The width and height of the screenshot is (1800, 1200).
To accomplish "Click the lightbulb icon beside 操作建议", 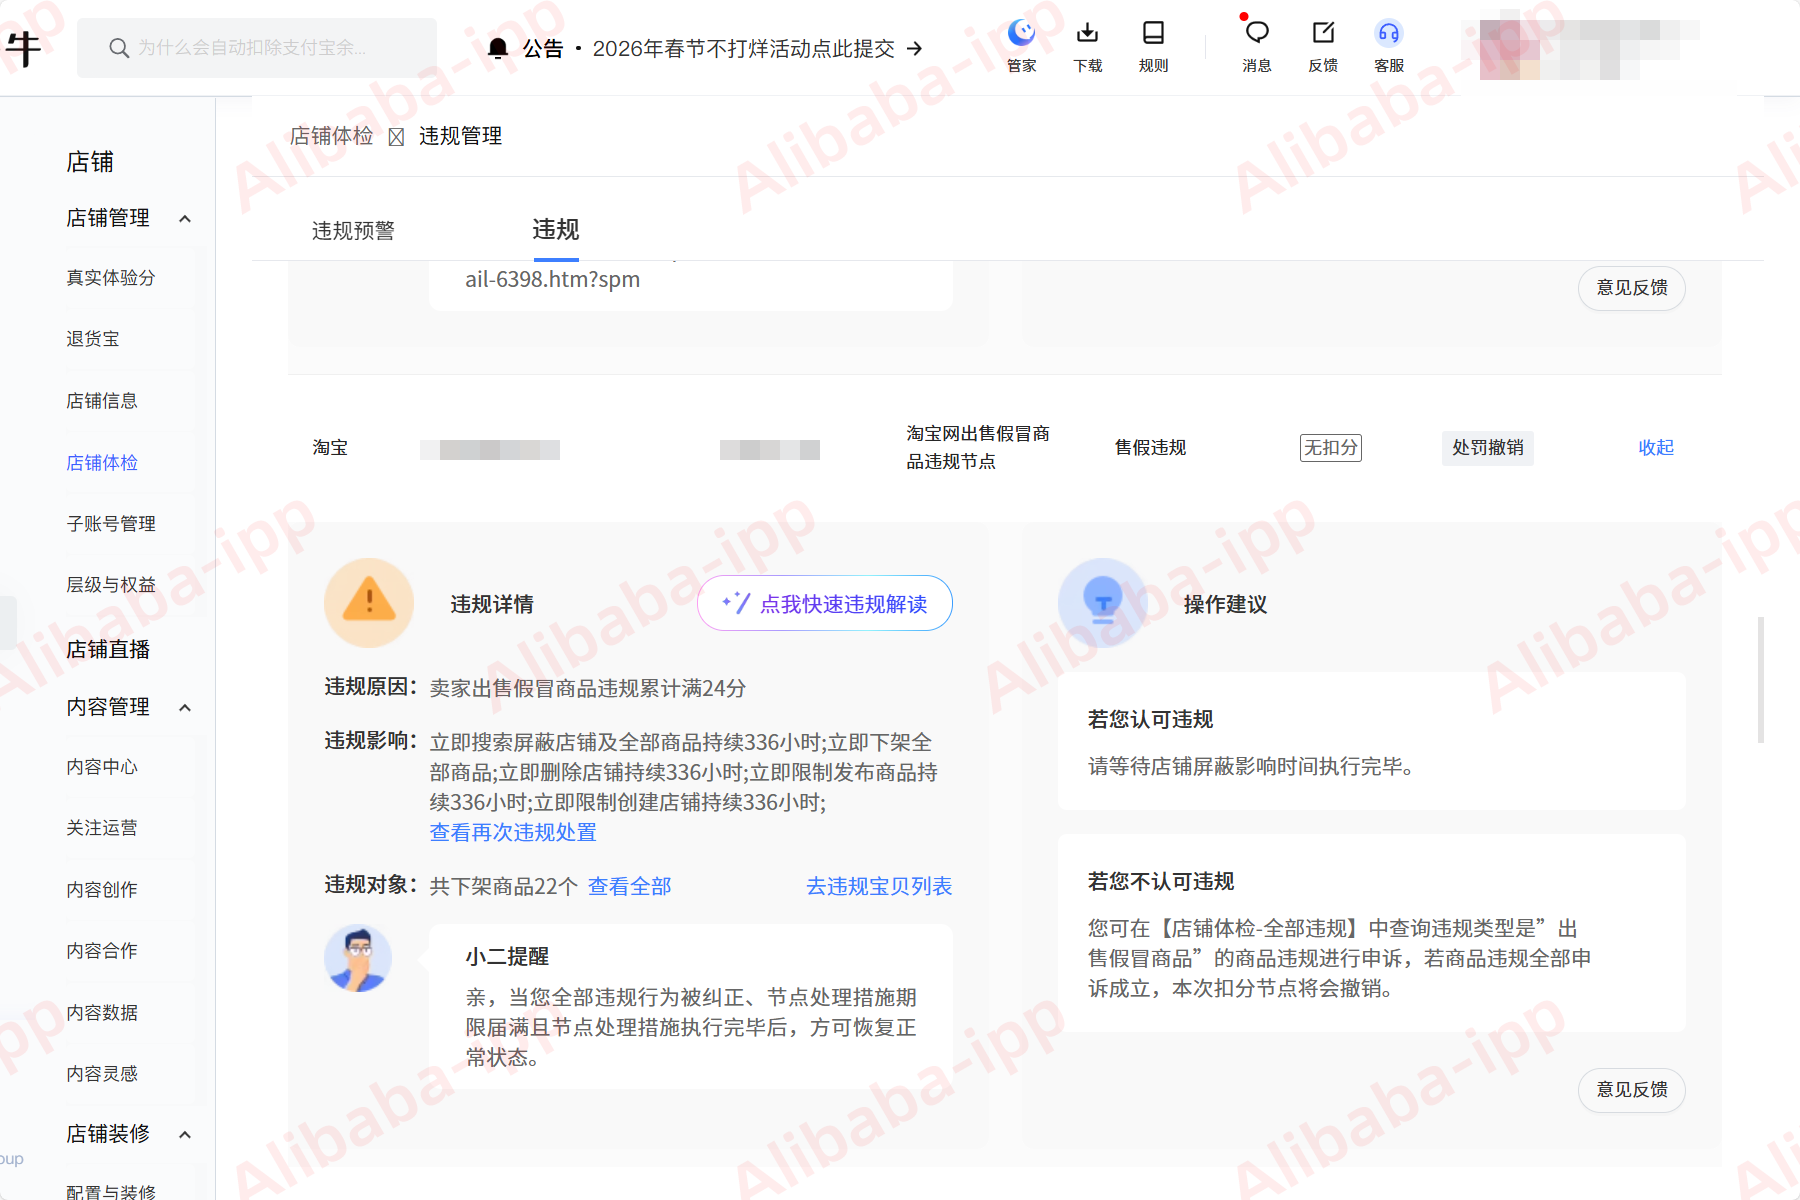I will tap(1103, 603).
